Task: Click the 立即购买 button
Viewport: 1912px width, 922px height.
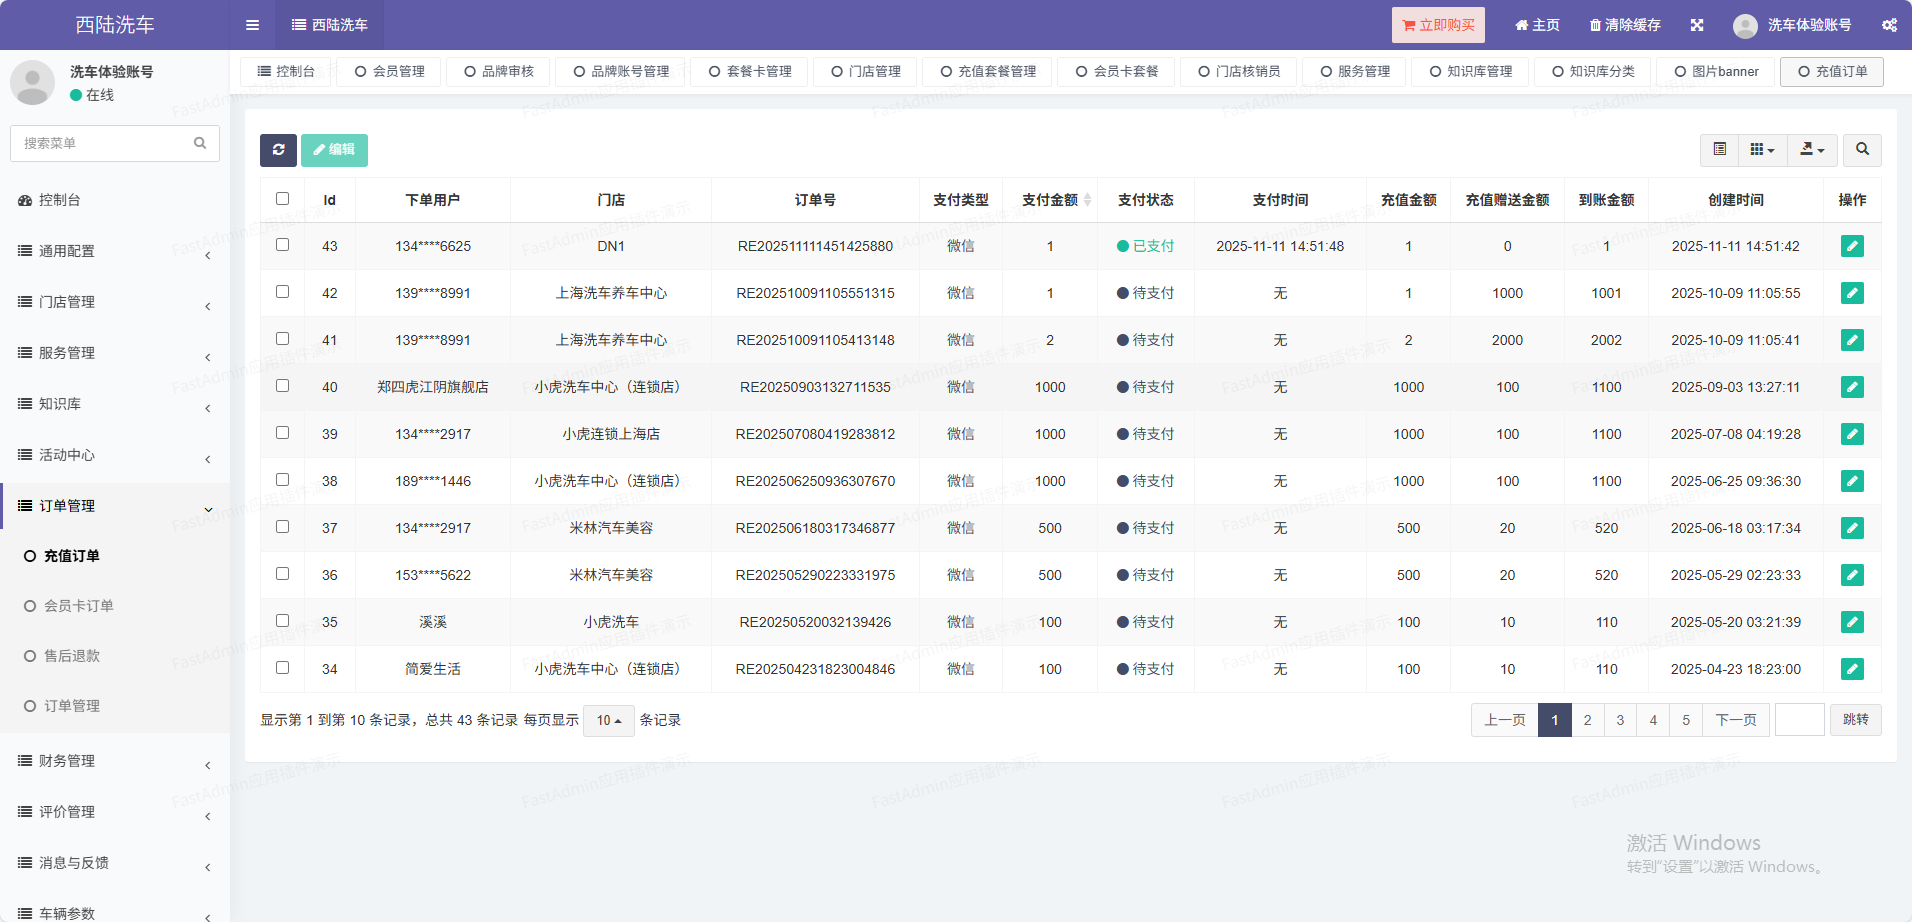Action: [x=1437, y=25]
